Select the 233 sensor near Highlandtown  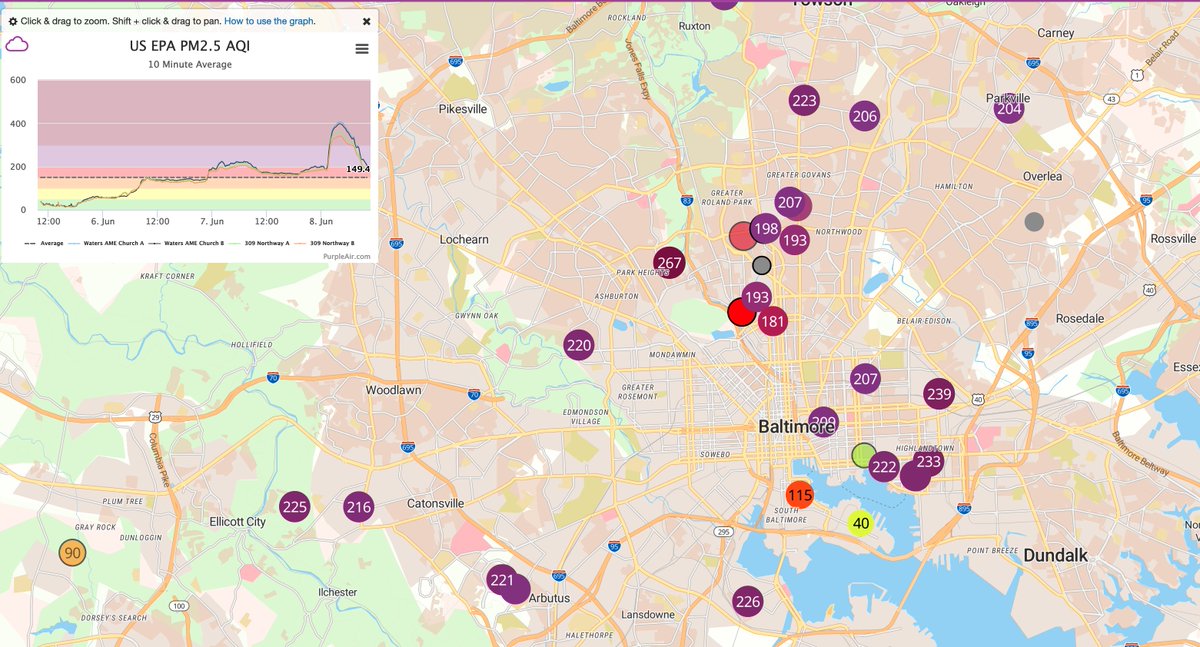928,461
